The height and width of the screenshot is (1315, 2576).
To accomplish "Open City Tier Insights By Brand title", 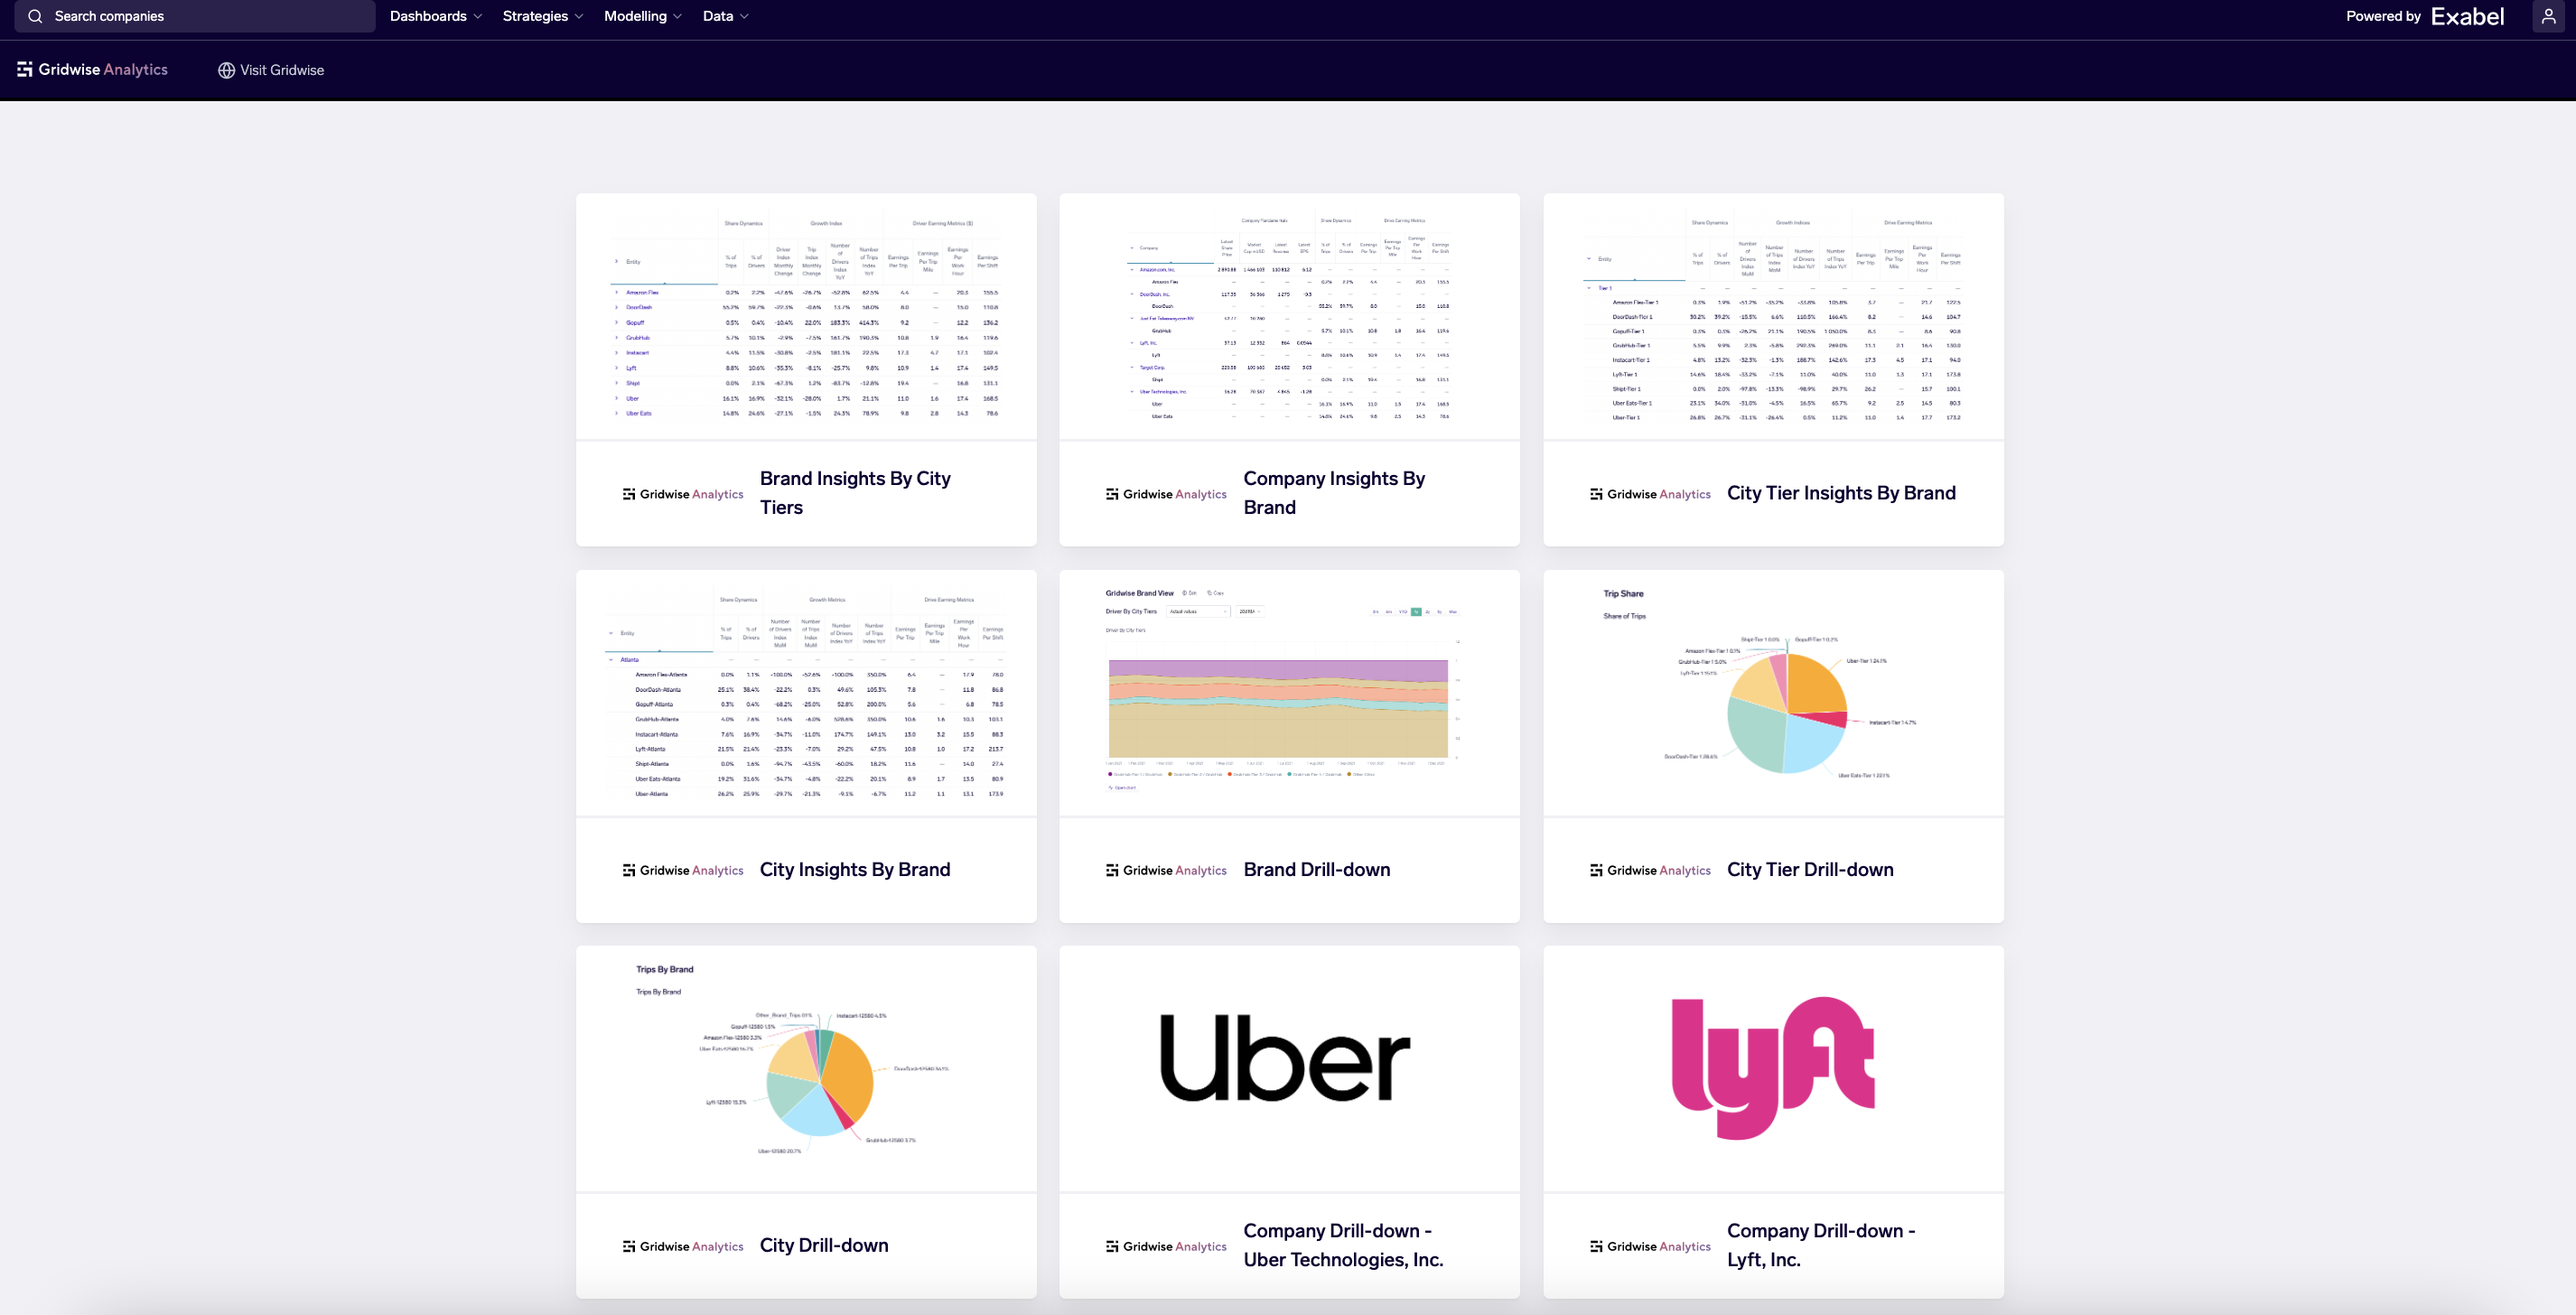I will tap(1841, 493).
